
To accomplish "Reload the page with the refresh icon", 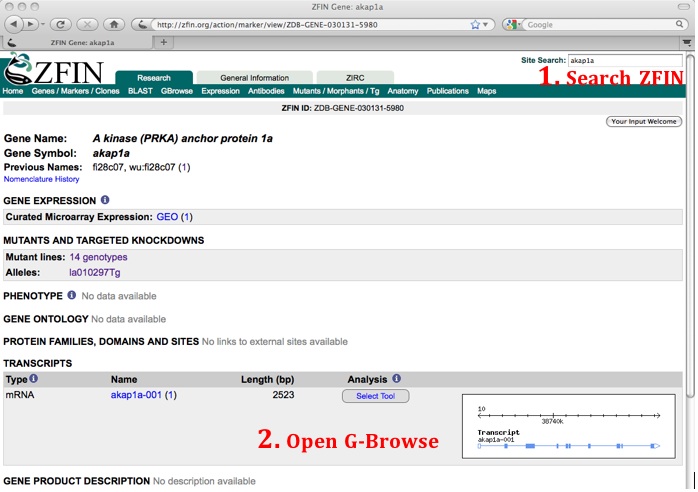I will tap(59, 23).
